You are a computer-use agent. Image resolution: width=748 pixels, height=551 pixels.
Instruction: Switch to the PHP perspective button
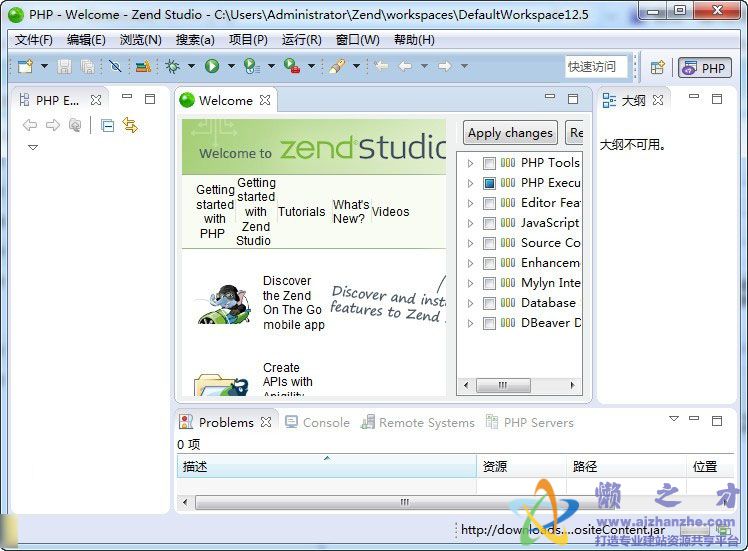click(705, 68)
